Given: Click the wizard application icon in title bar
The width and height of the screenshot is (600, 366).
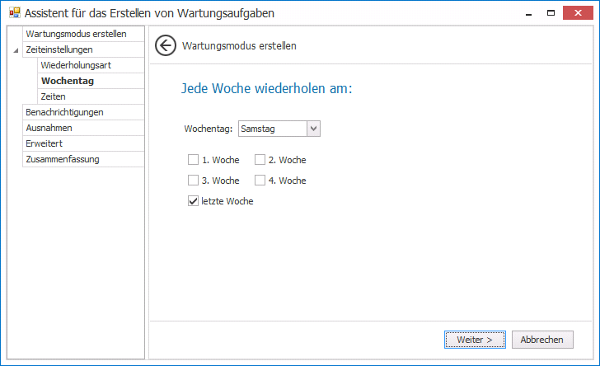Looking at the screenshot, I should (x=15, y=13).
